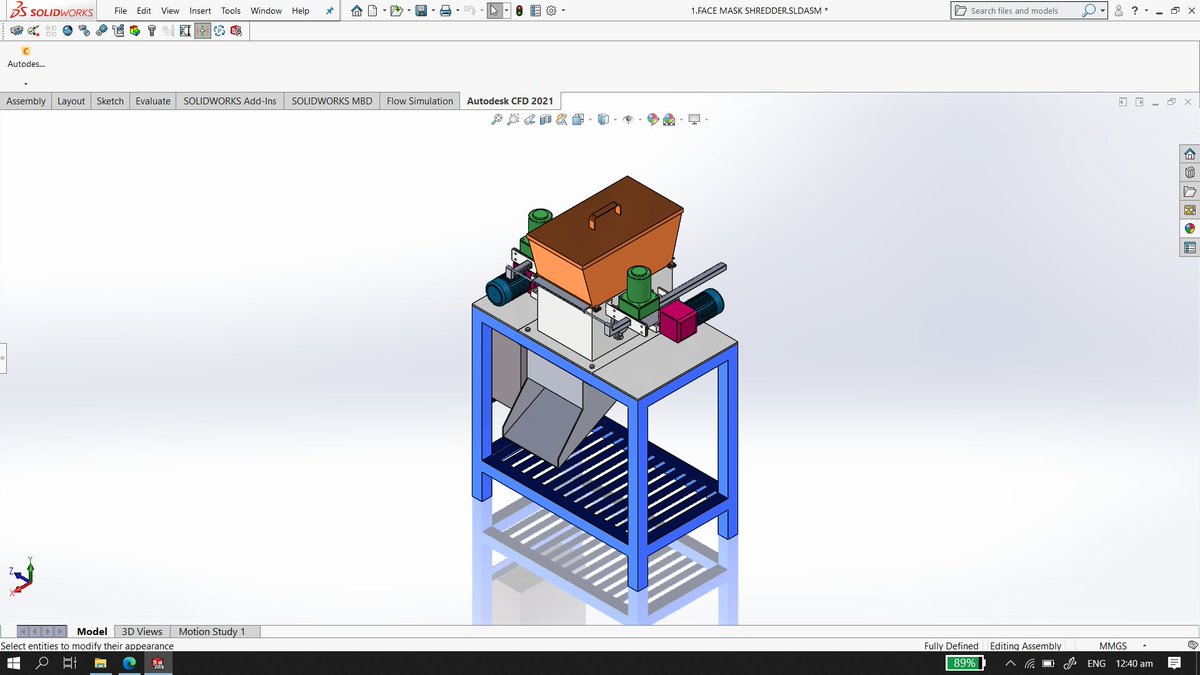Print the document with the printer icon
The width and height of the screenshot is (1200, 675).
[x=446, y=11]
